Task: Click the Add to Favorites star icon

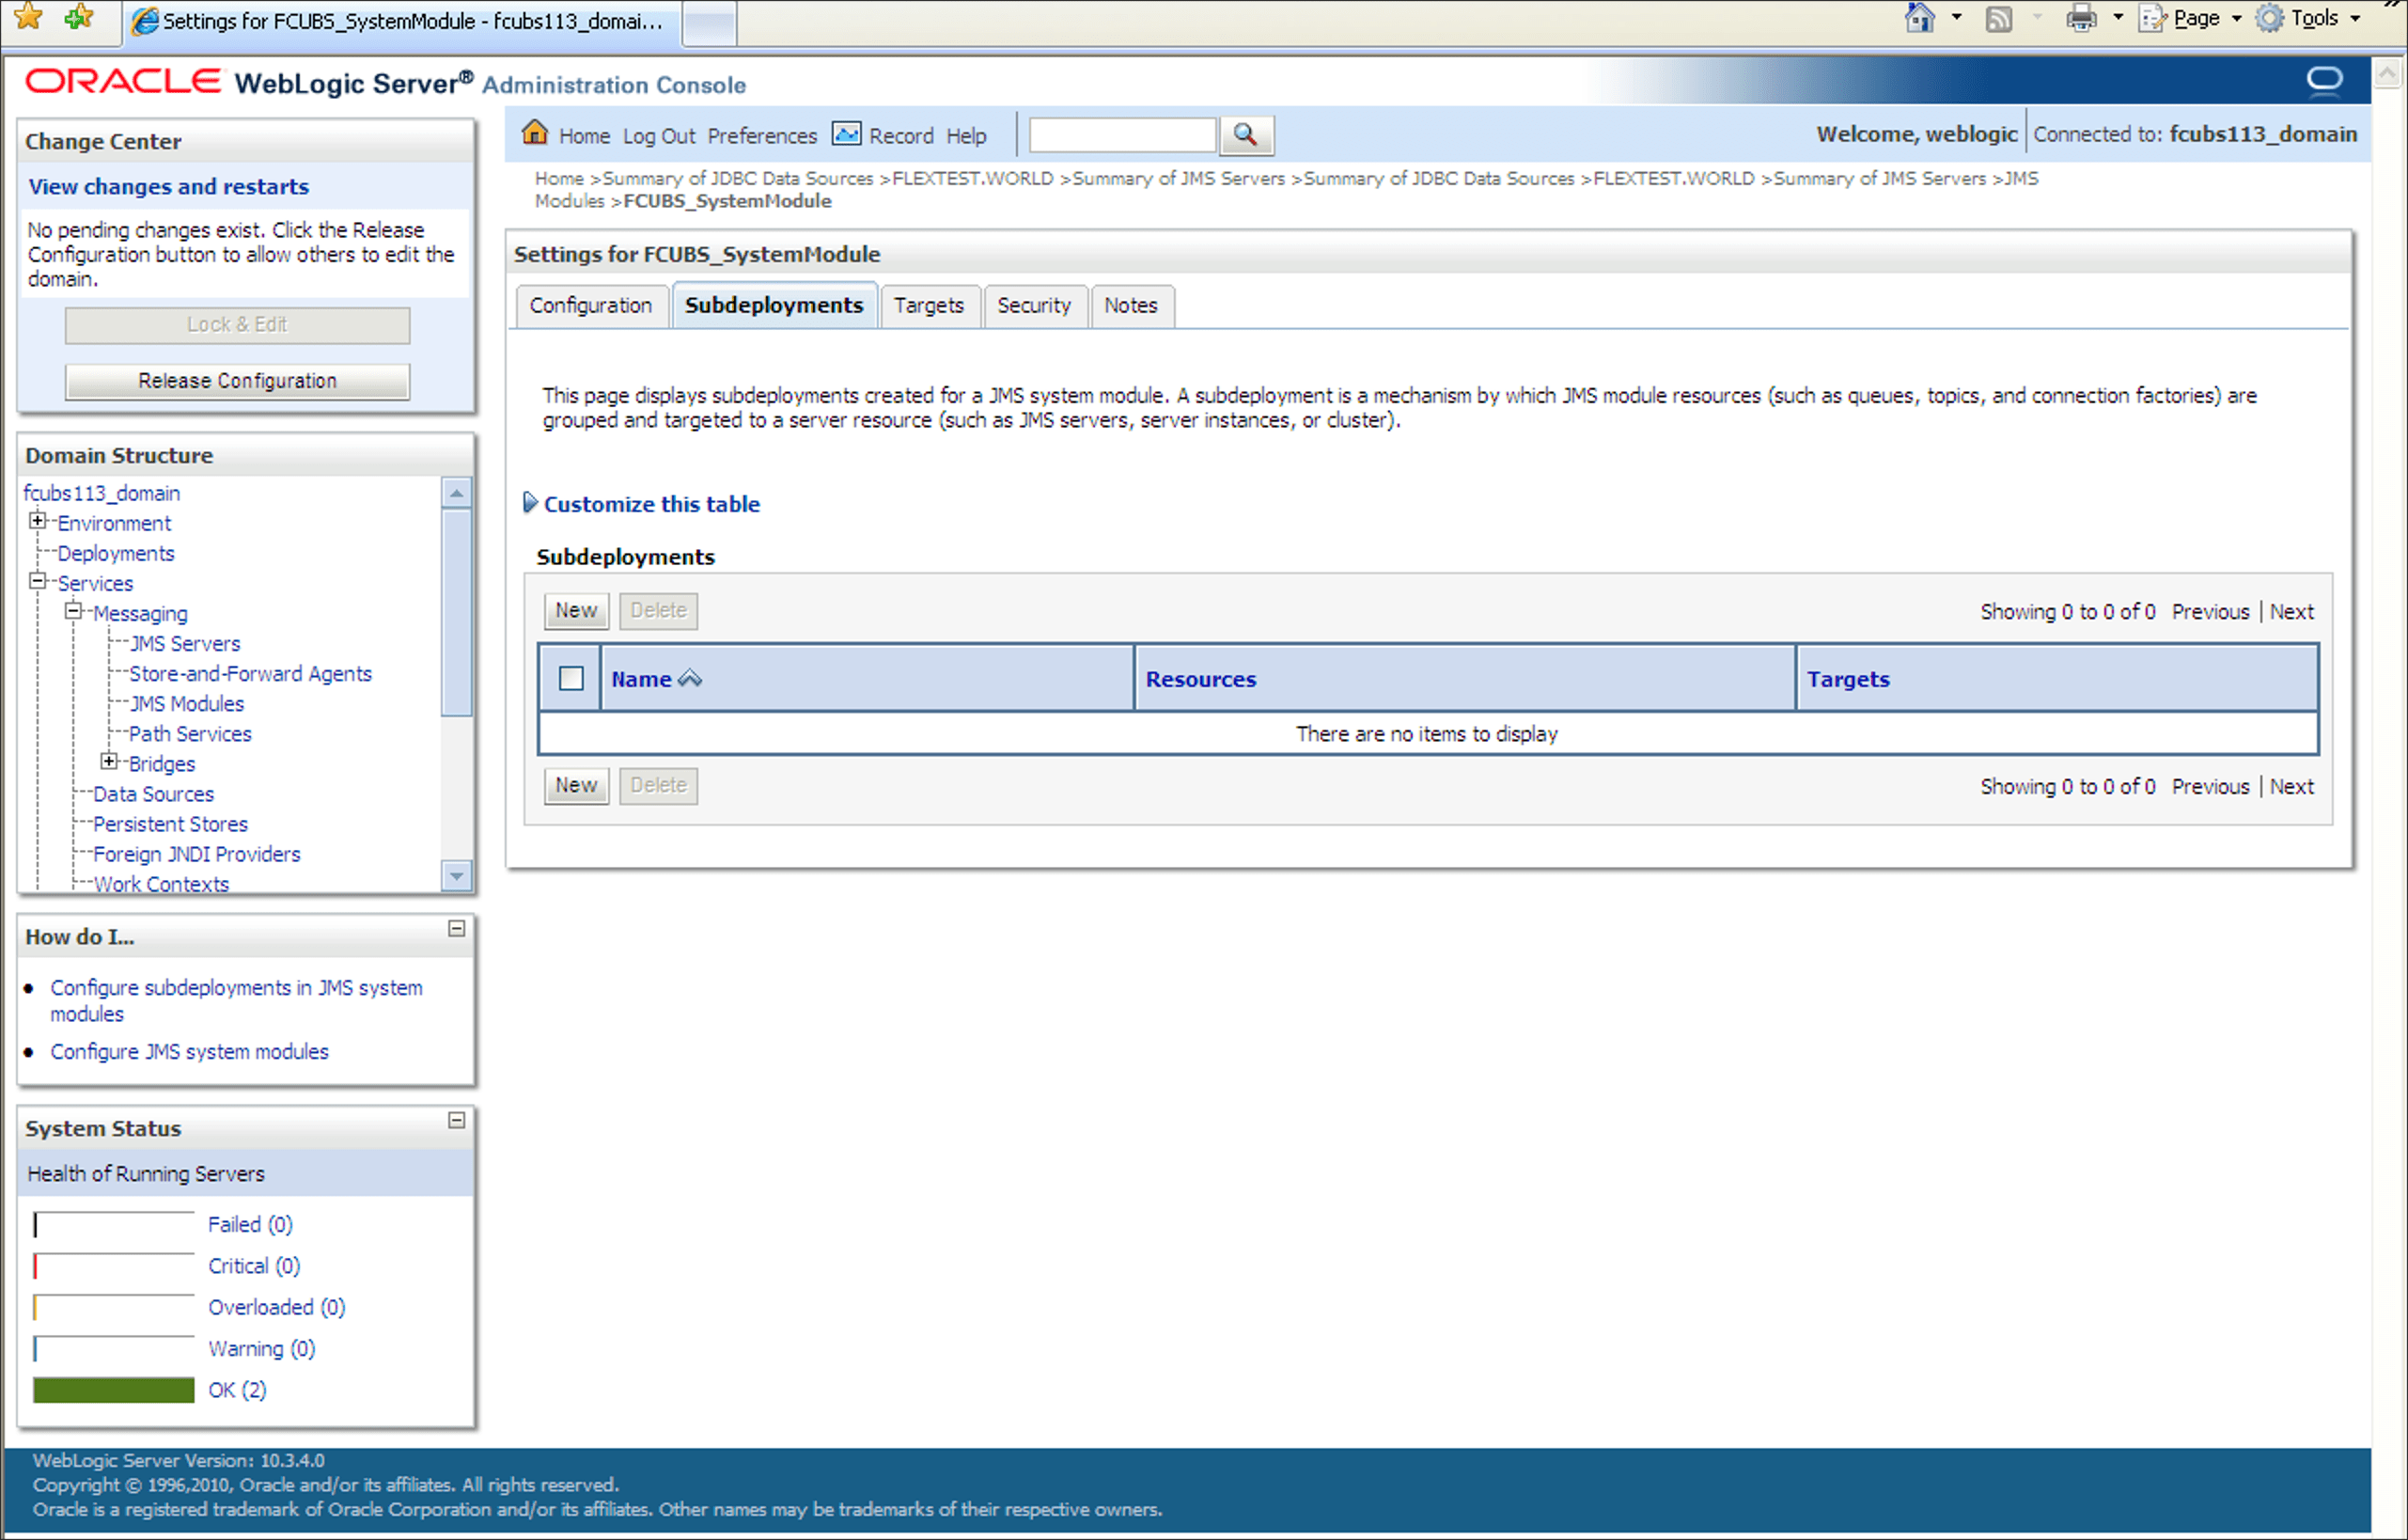Action: pyautogui.click(x=78, y=17)
